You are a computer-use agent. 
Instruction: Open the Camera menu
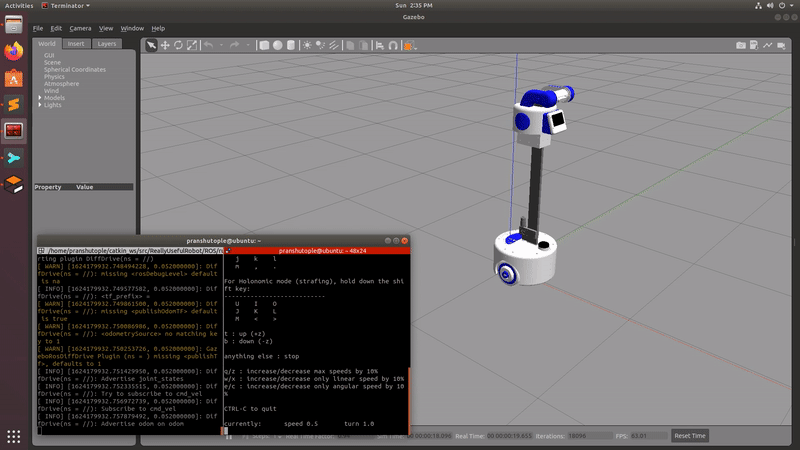(x=80, y=29)
